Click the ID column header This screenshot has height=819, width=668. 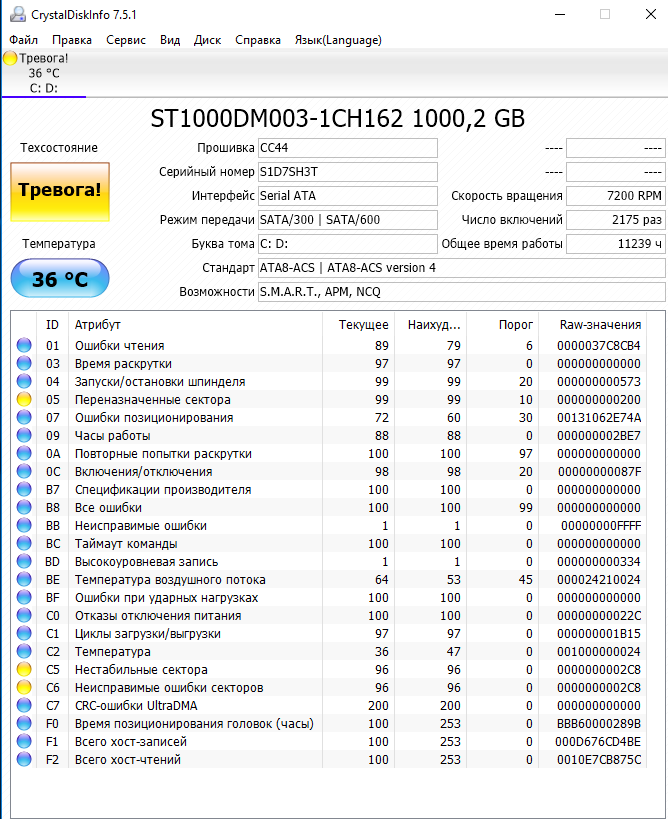52,325
